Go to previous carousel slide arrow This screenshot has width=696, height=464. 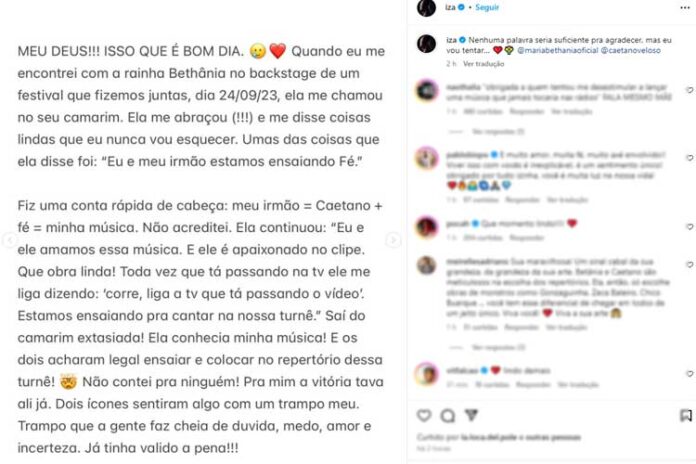pyautogui.click(x=9, y=240)
